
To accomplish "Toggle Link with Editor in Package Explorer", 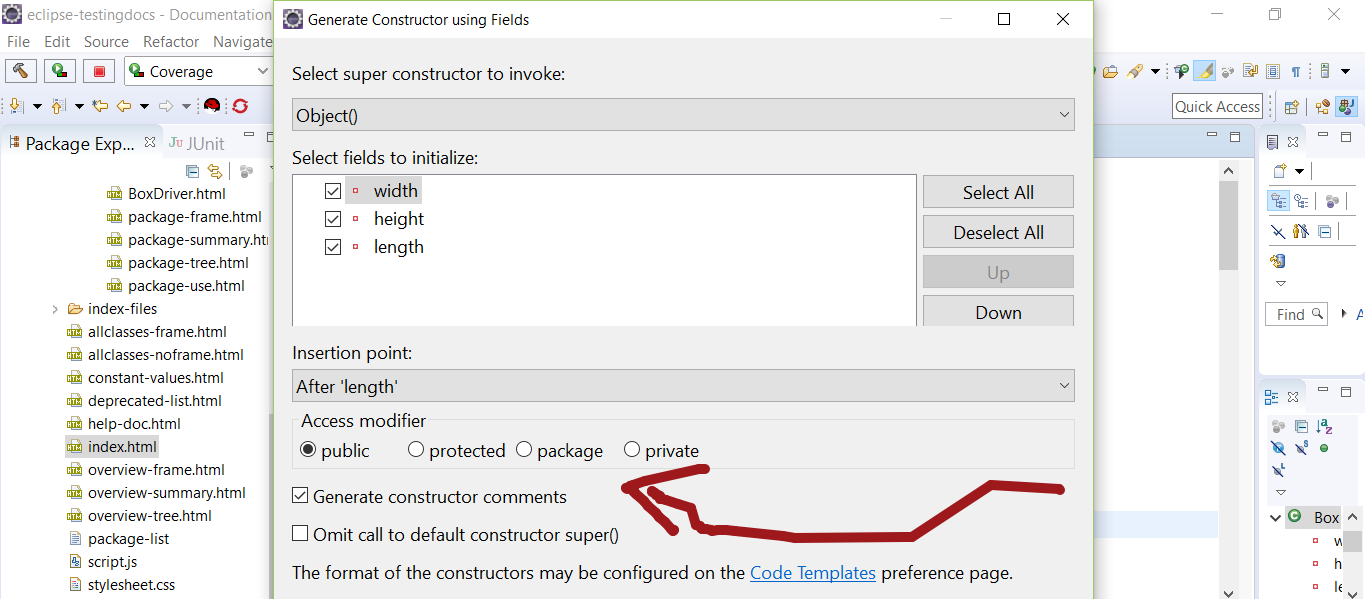I will 214,171.
